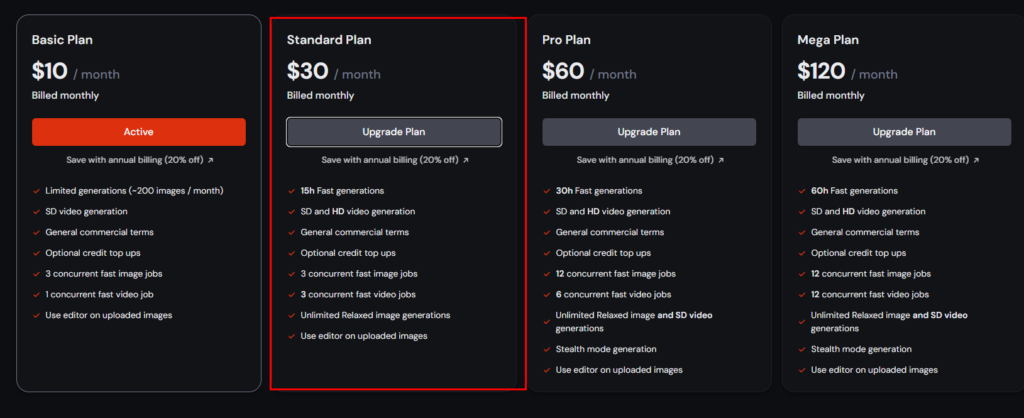1024x418 pixels.
Task: Click the arrow icon beside Standard annual billing
Action: pos(466,160)
